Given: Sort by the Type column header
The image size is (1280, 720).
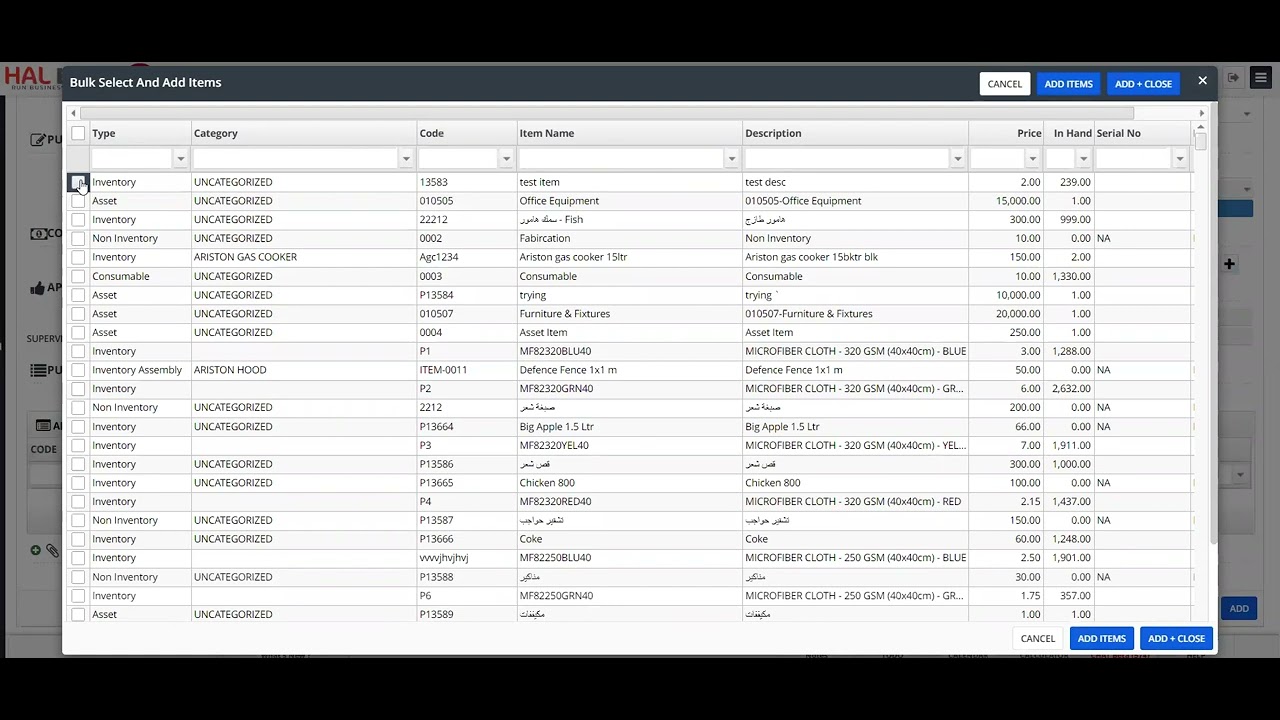Looking at the screenshot, I should pyautogui.click(x=141, y=133).
